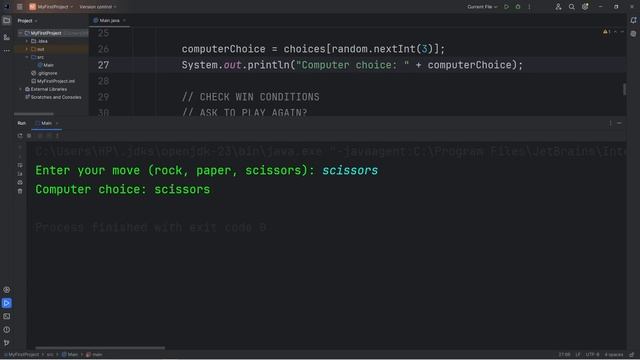Open the Notifications bell
Image resolution: width=640 pixels, height=360 pixels.
pos(633,20)
